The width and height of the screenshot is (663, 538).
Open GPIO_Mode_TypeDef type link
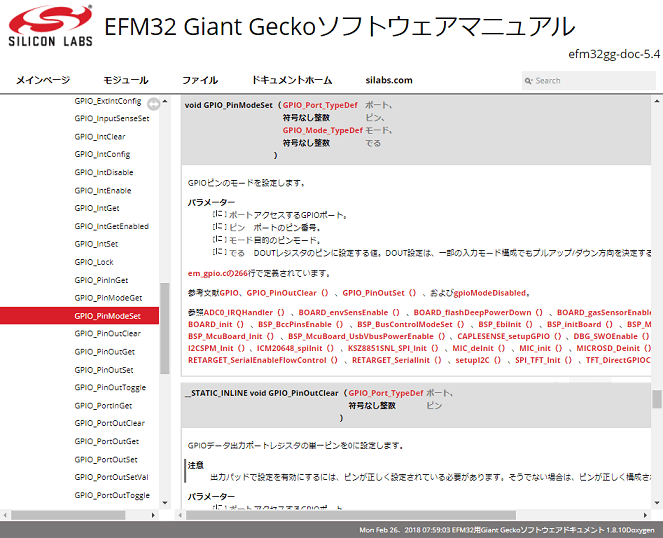pyautogui.click(x=323, y=130)
